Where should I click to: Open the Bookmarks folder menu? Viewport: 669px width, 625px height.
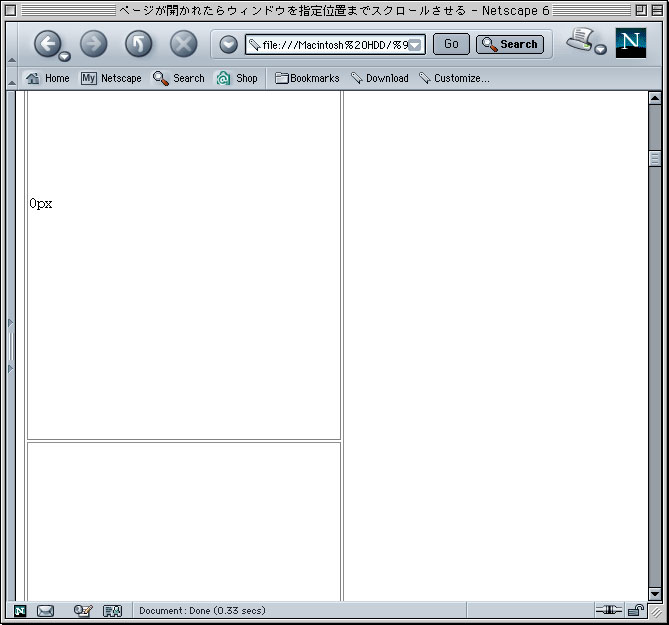(x=307, y=78)
